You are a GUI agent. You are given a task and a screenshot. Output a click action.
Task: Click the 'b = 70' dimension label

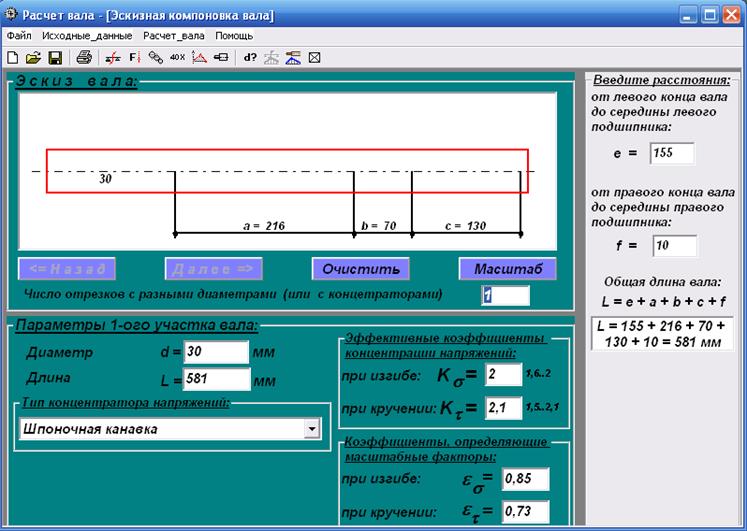click(379, 226)
